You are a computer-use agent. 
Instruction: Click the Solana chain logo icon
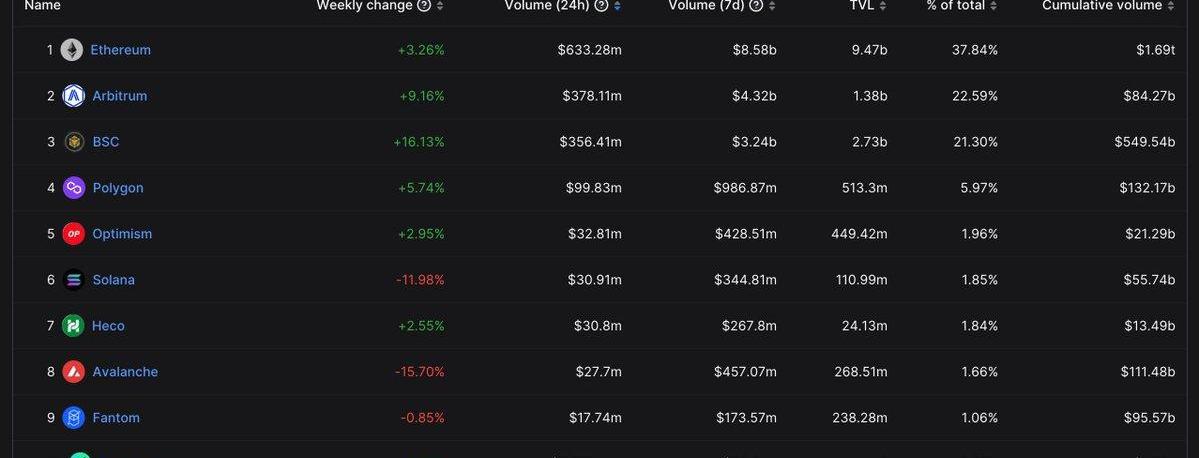pyautogui.click(x=74, y=280)
